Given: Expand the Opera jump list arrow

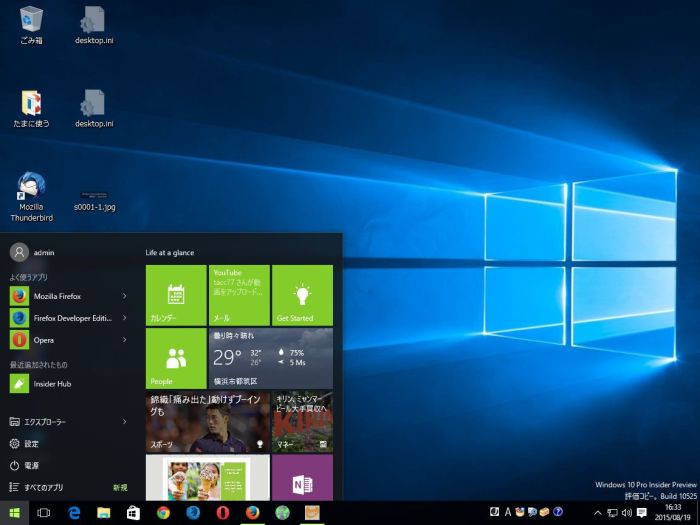Looking at the screenshot, I should (124, 340).
